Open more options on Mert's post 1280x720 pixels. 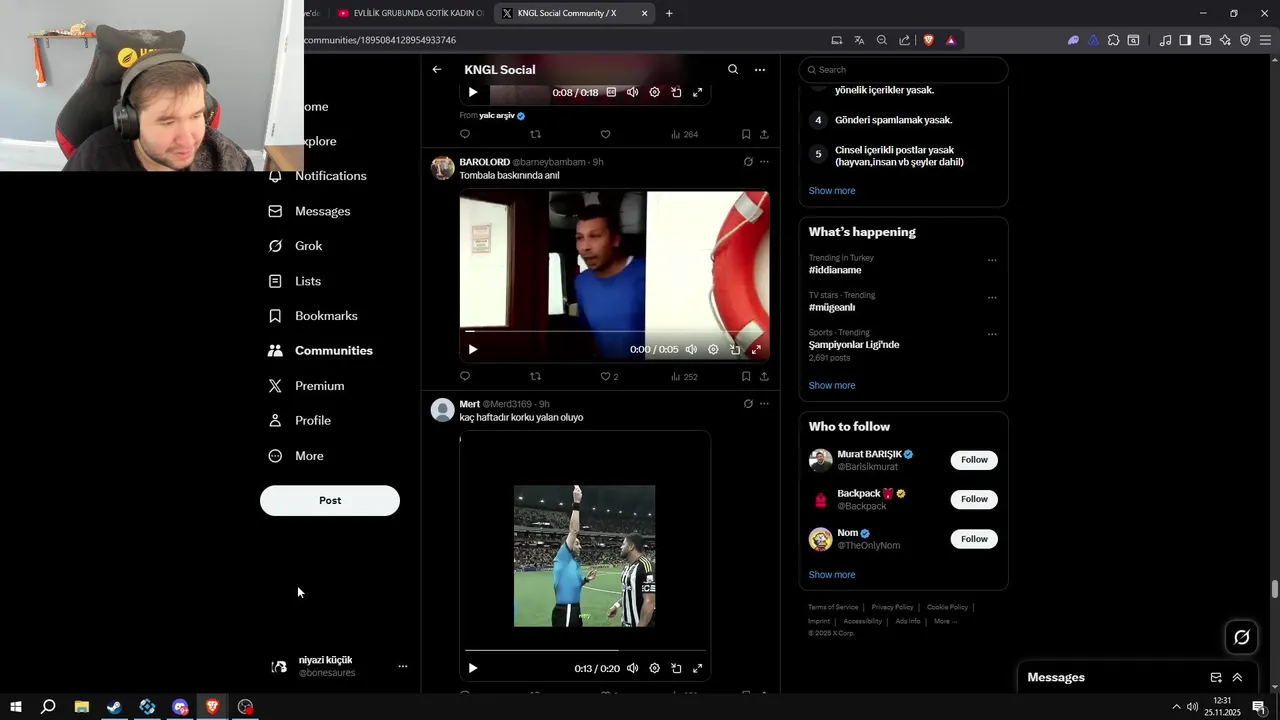pyautogui.click(x=764, y=404)
